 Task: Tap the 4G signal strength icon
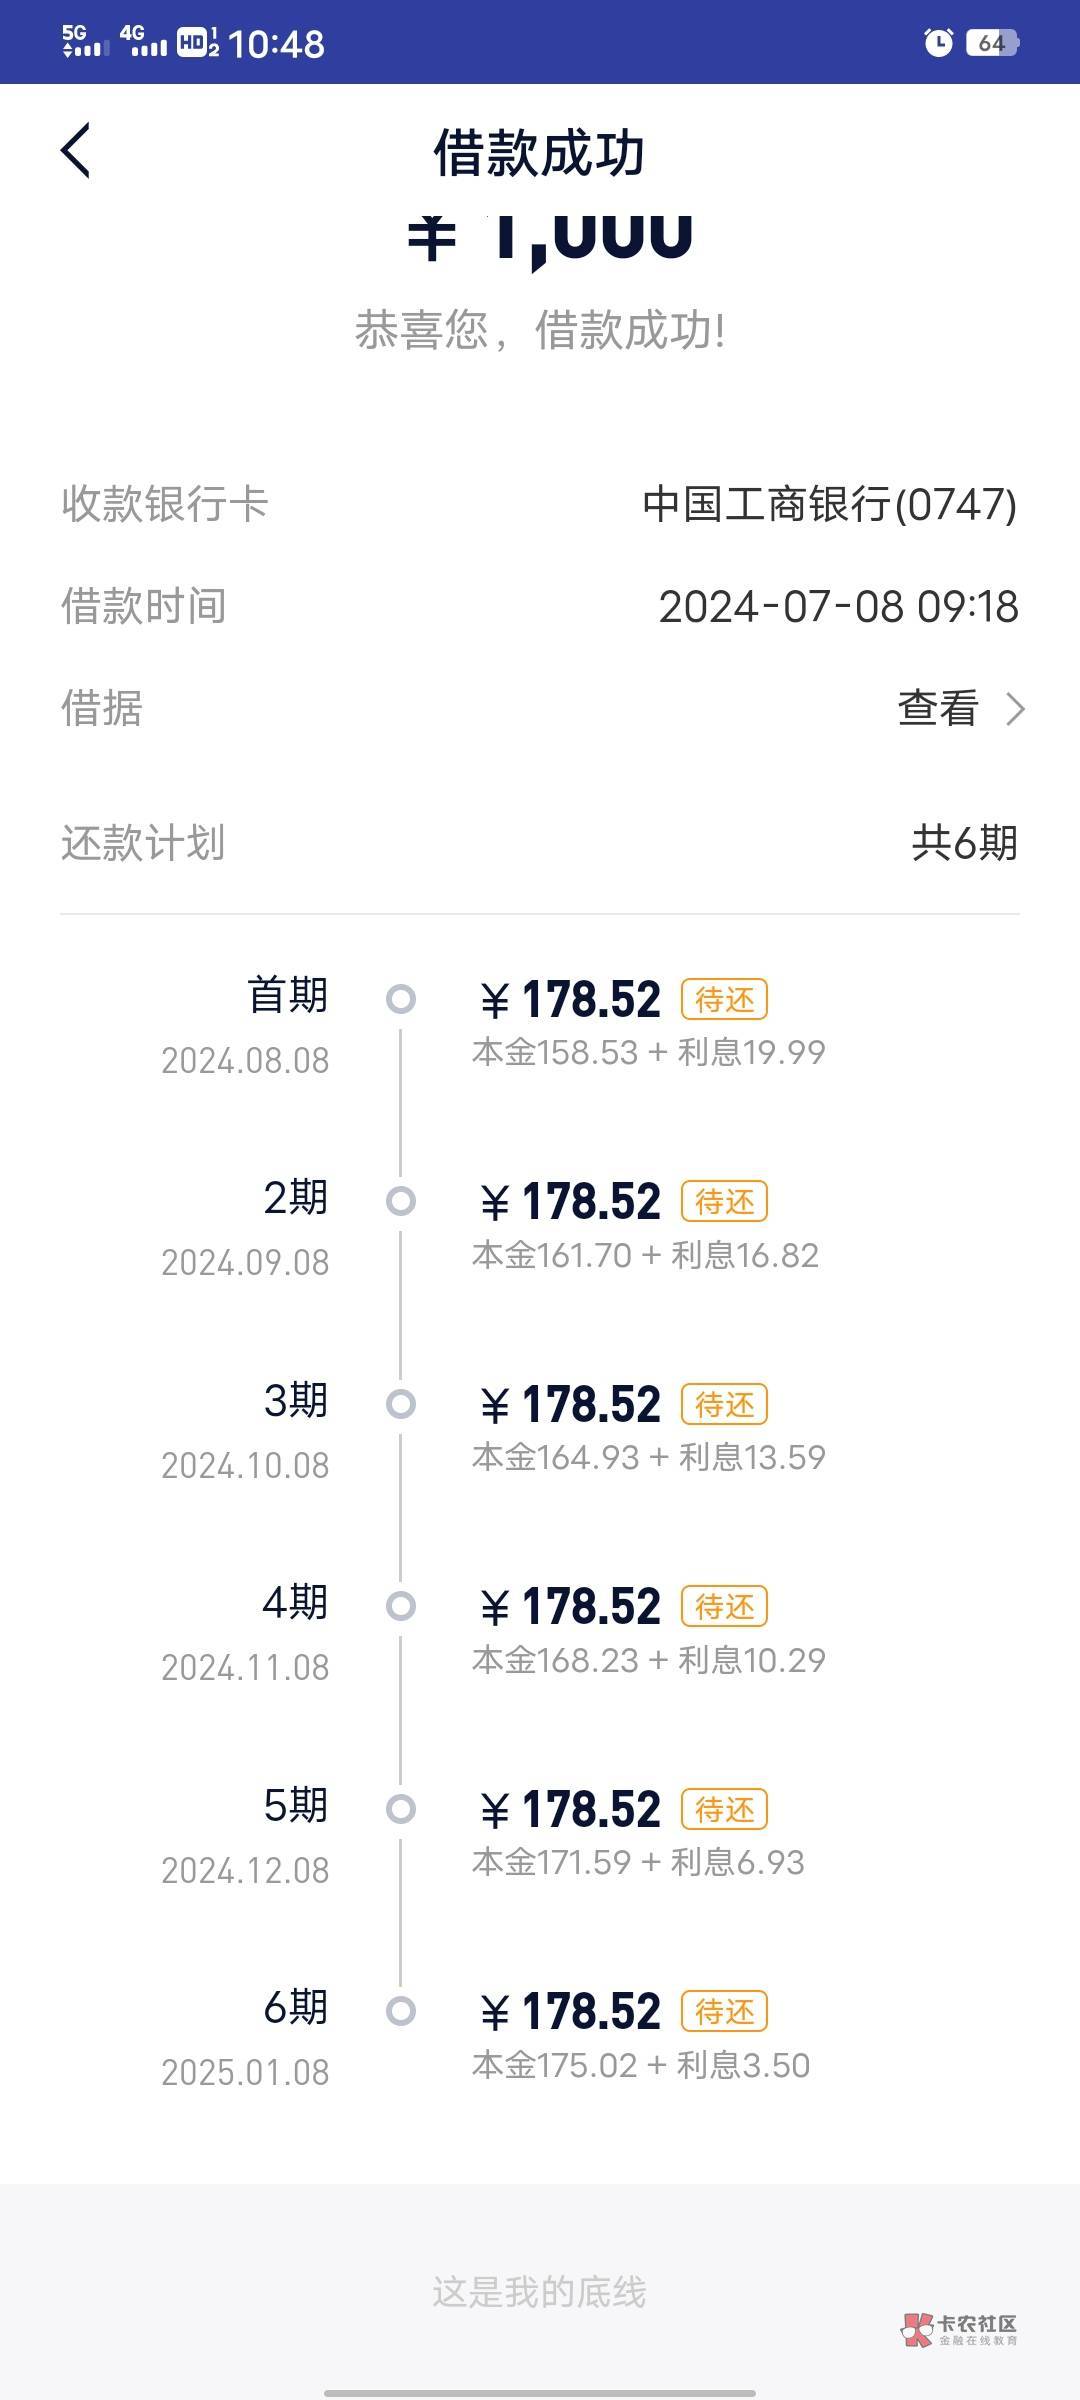click(x=143, y=42)
